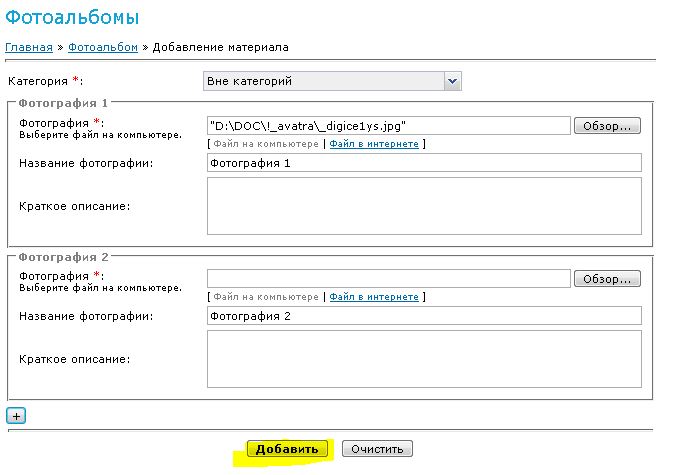Screen dimensions: 676x475
Task: Click name field containing Фотография 1
Action: tap(424, 163)
